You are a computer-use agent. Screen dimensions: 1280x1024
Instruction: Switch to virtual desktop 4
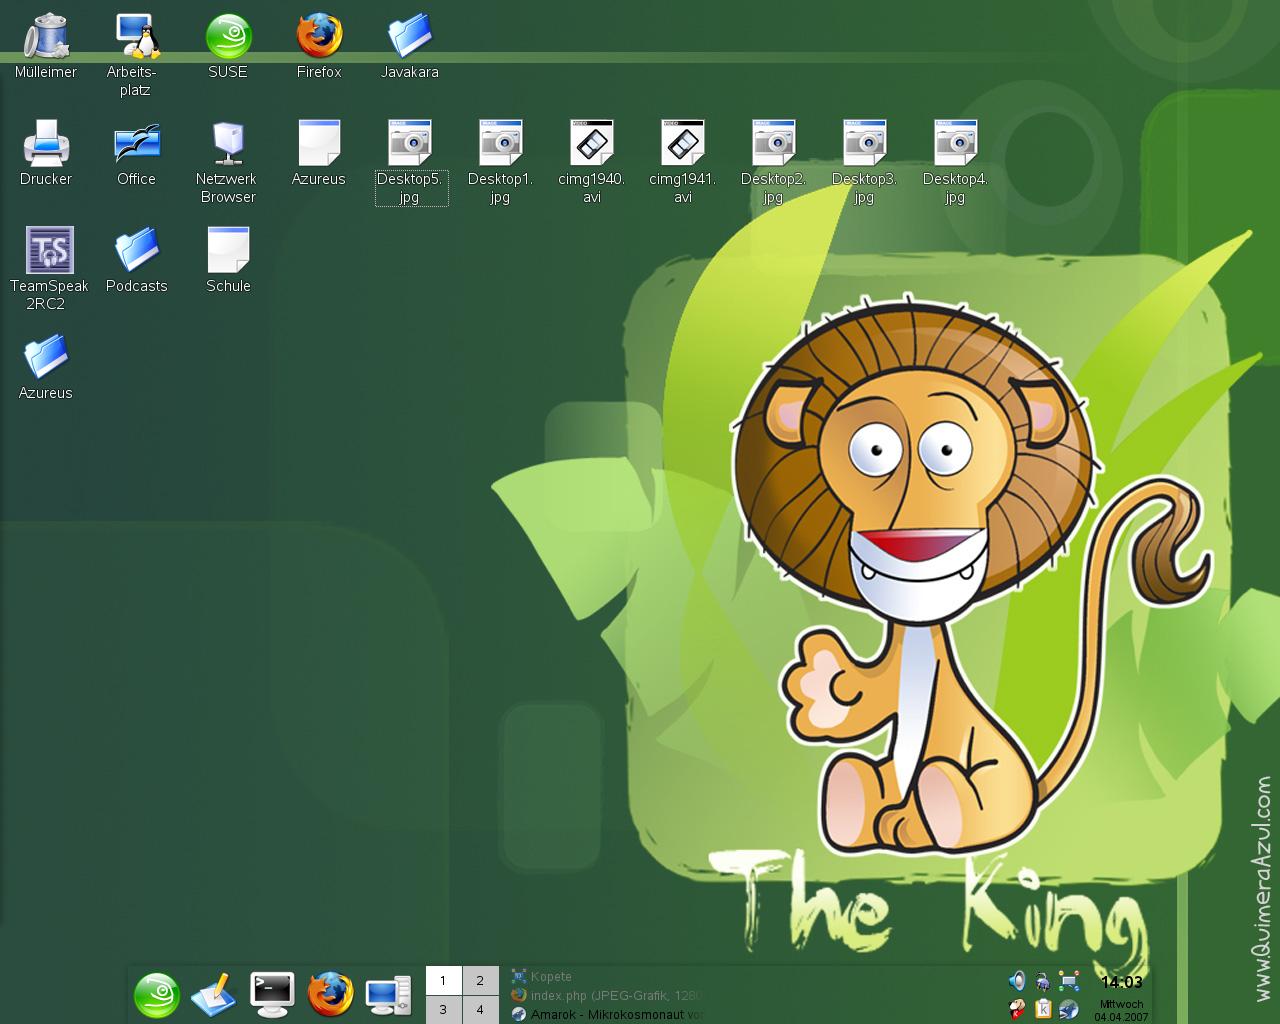(480, 1010)
